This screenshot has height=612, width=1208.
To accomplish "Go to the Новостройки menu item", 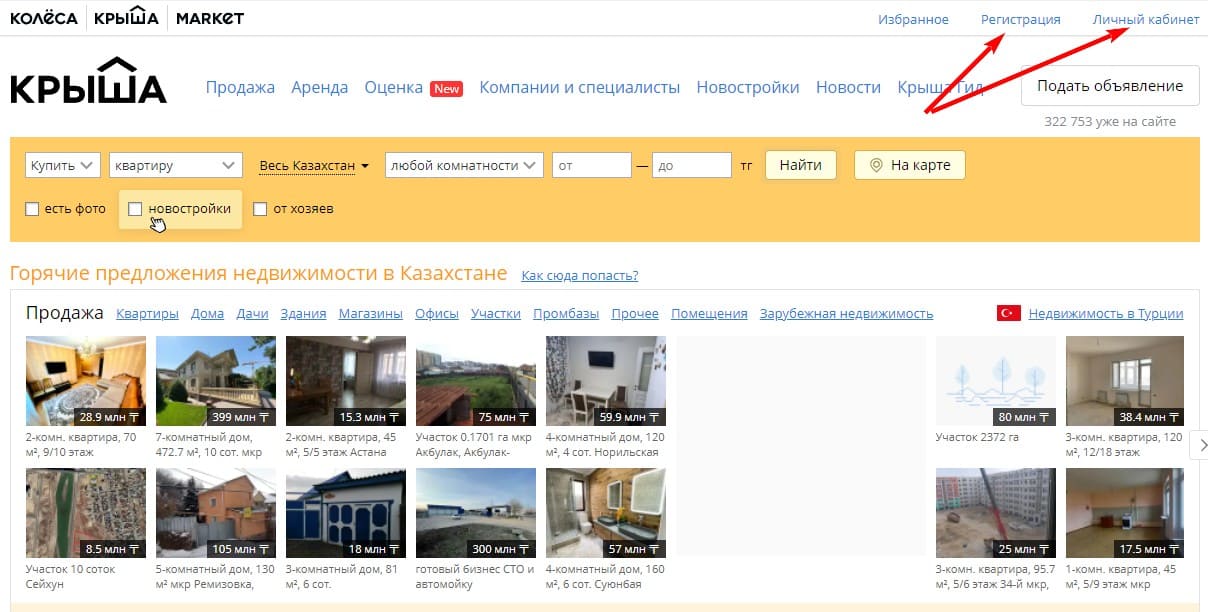I will [747, 87].
